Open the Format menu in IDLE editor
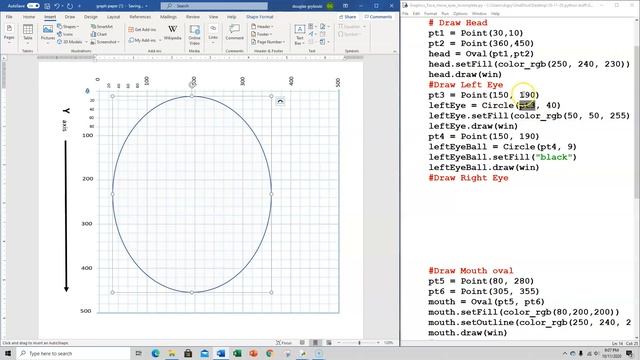This screenshot has height=360, width=640. click(x=430, y=13)
